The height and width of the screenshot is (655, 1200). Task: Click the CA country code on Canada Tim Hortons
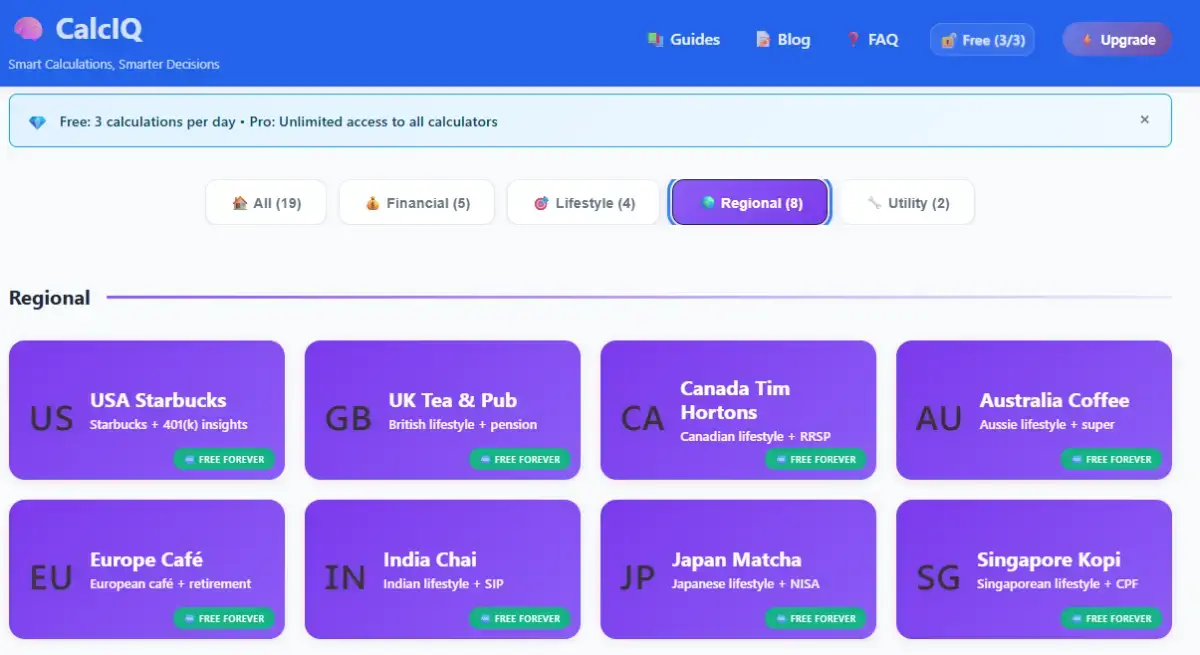click(x=642, y=417)
